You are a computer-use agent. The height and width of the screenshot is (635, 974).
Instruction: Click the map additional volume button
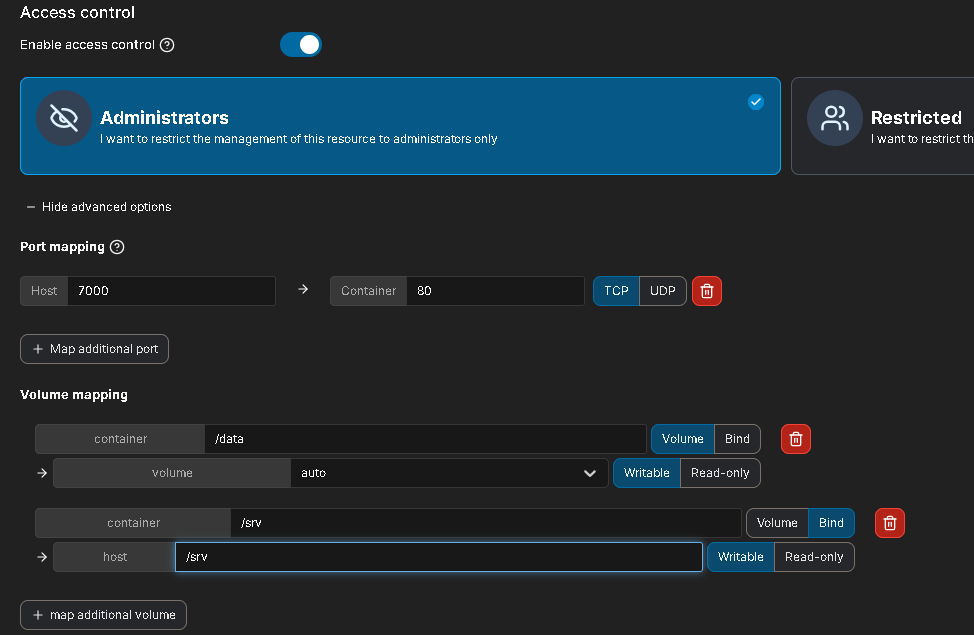[x=103, y=615]
